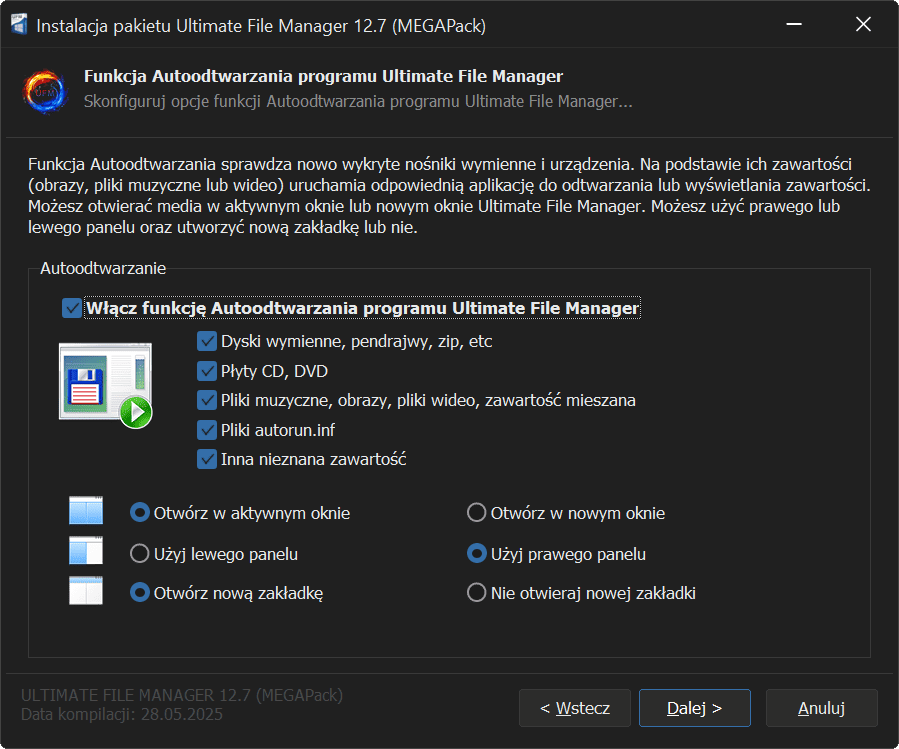Click the new tab layout icon
This screenshot has width=899, height=749.
coord(86,592)
